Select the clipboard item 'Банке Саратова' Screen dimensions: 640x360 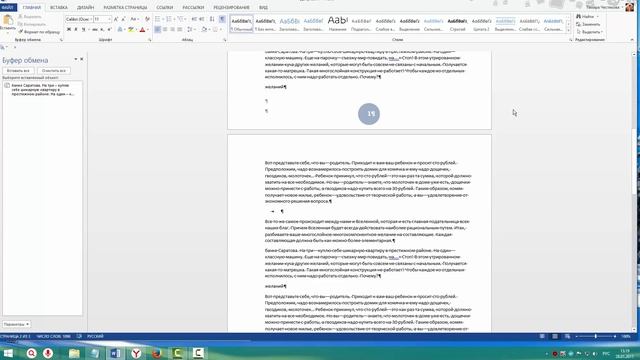pos(42,90)
